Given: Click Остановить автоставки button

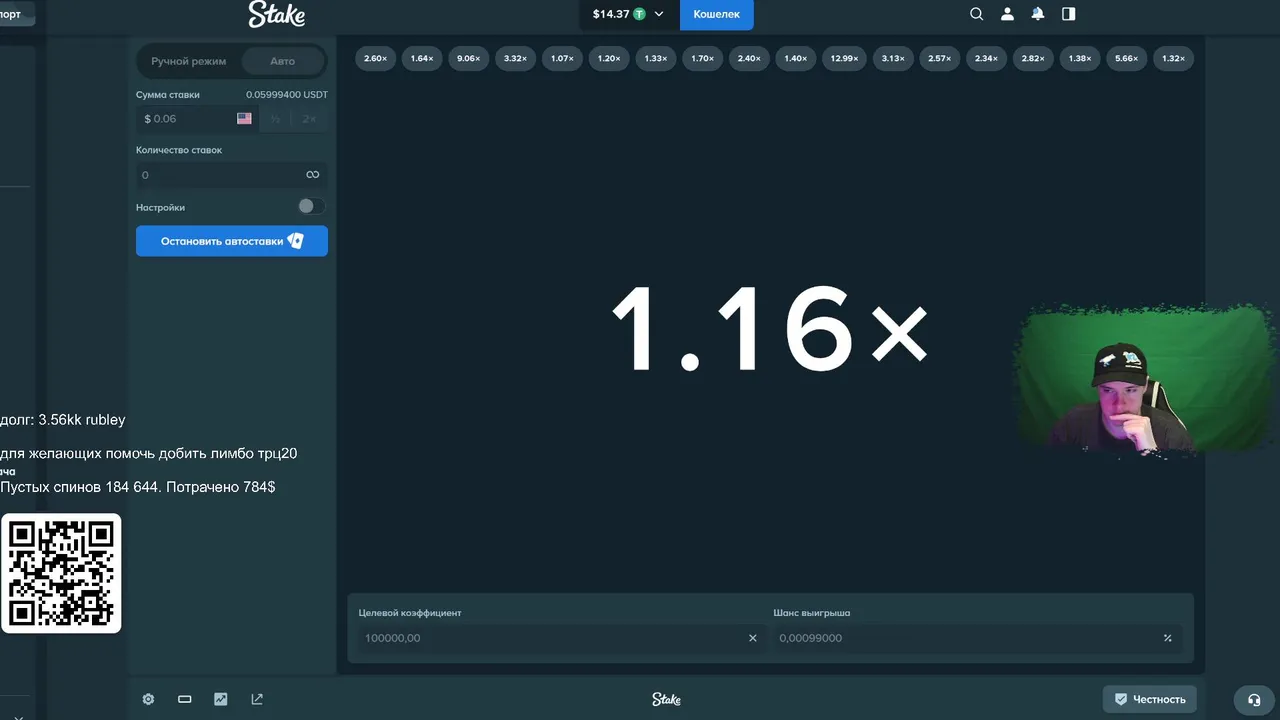Looking at the screenshot, I should (x=232, y=241).
